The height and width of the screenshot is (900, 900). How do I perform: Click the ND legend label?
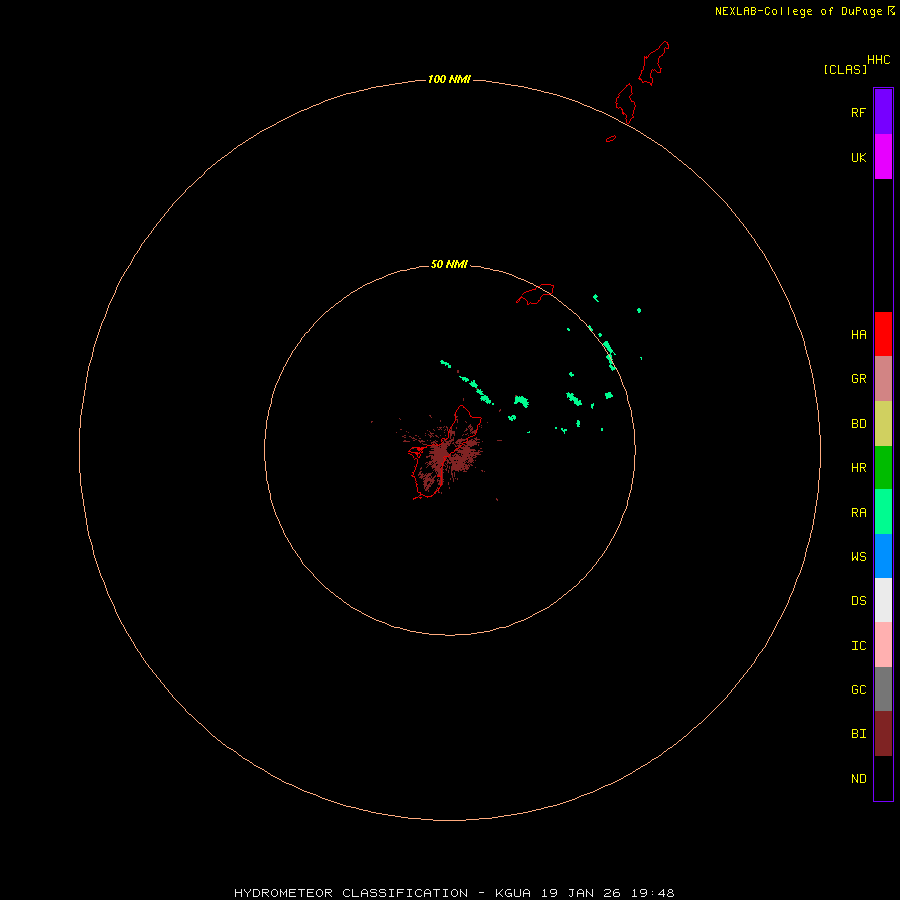pos(858,779)
